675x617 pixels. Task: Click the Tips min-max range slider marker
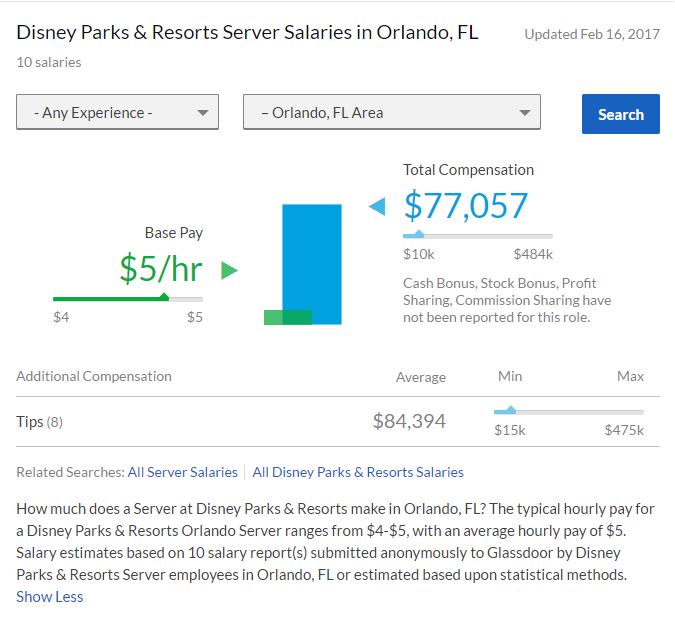510,410
